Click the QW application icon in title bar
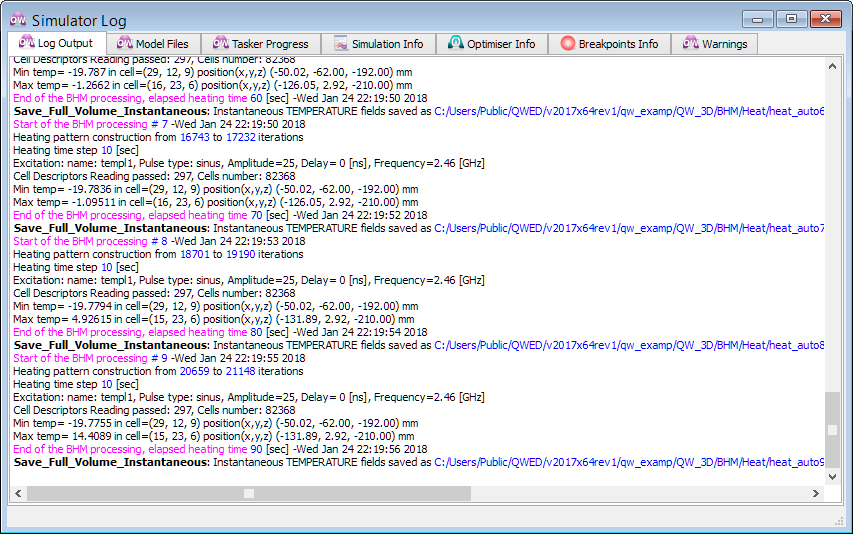This screenshot has height=534, width=853. (18, 19)
